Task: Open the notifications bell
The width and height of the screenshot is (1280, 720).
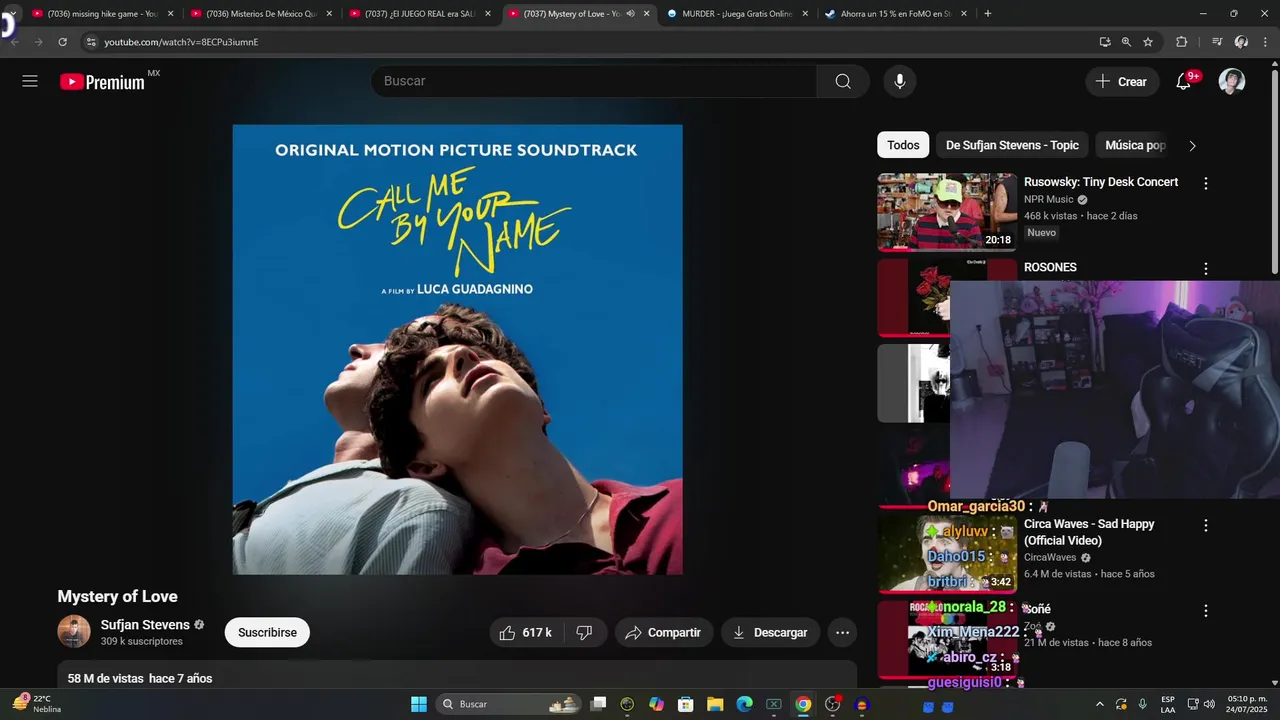Action: click(x=1184, y=81)
